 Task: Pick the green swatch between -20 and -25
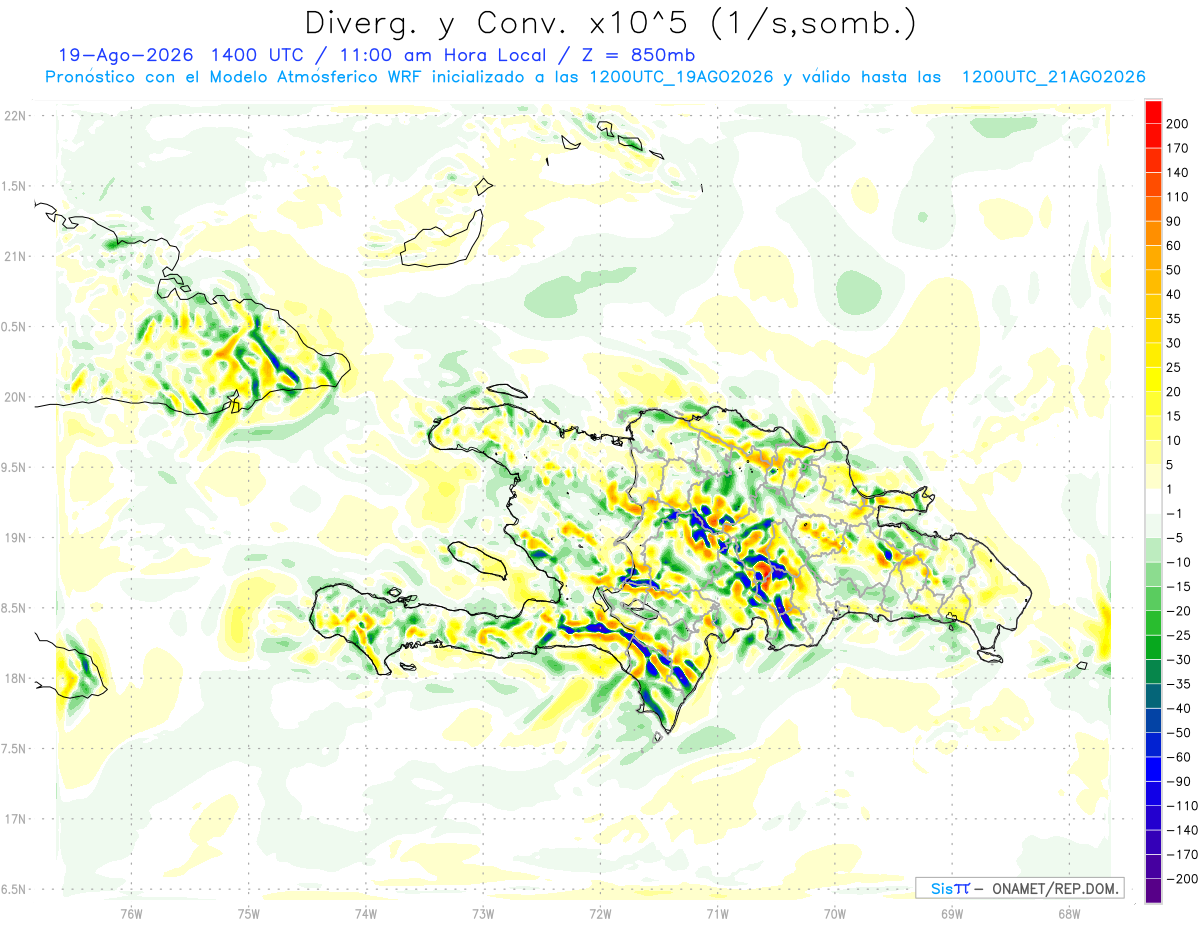click(1153, 623)
